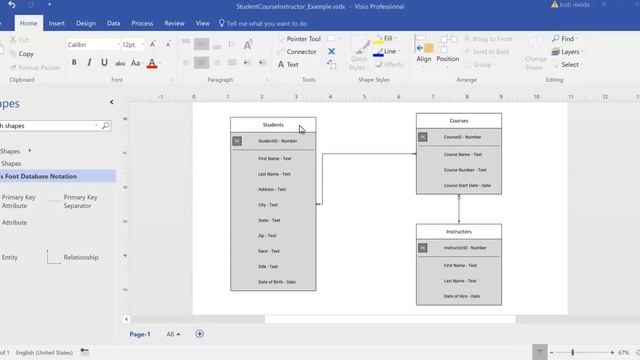This screenshot has width=640, height=360.
Task: Click the Instructors entity header
Action: (459, 231)
